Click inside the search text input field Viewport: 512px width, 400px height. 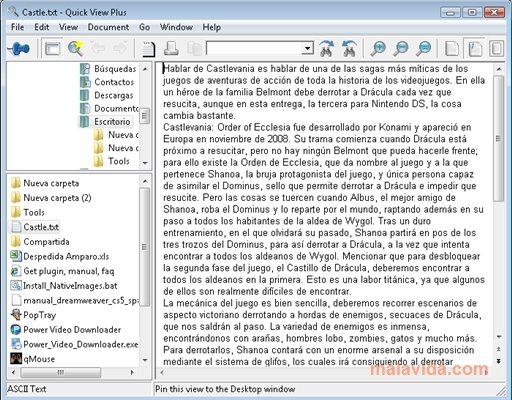tap(255, 48)
